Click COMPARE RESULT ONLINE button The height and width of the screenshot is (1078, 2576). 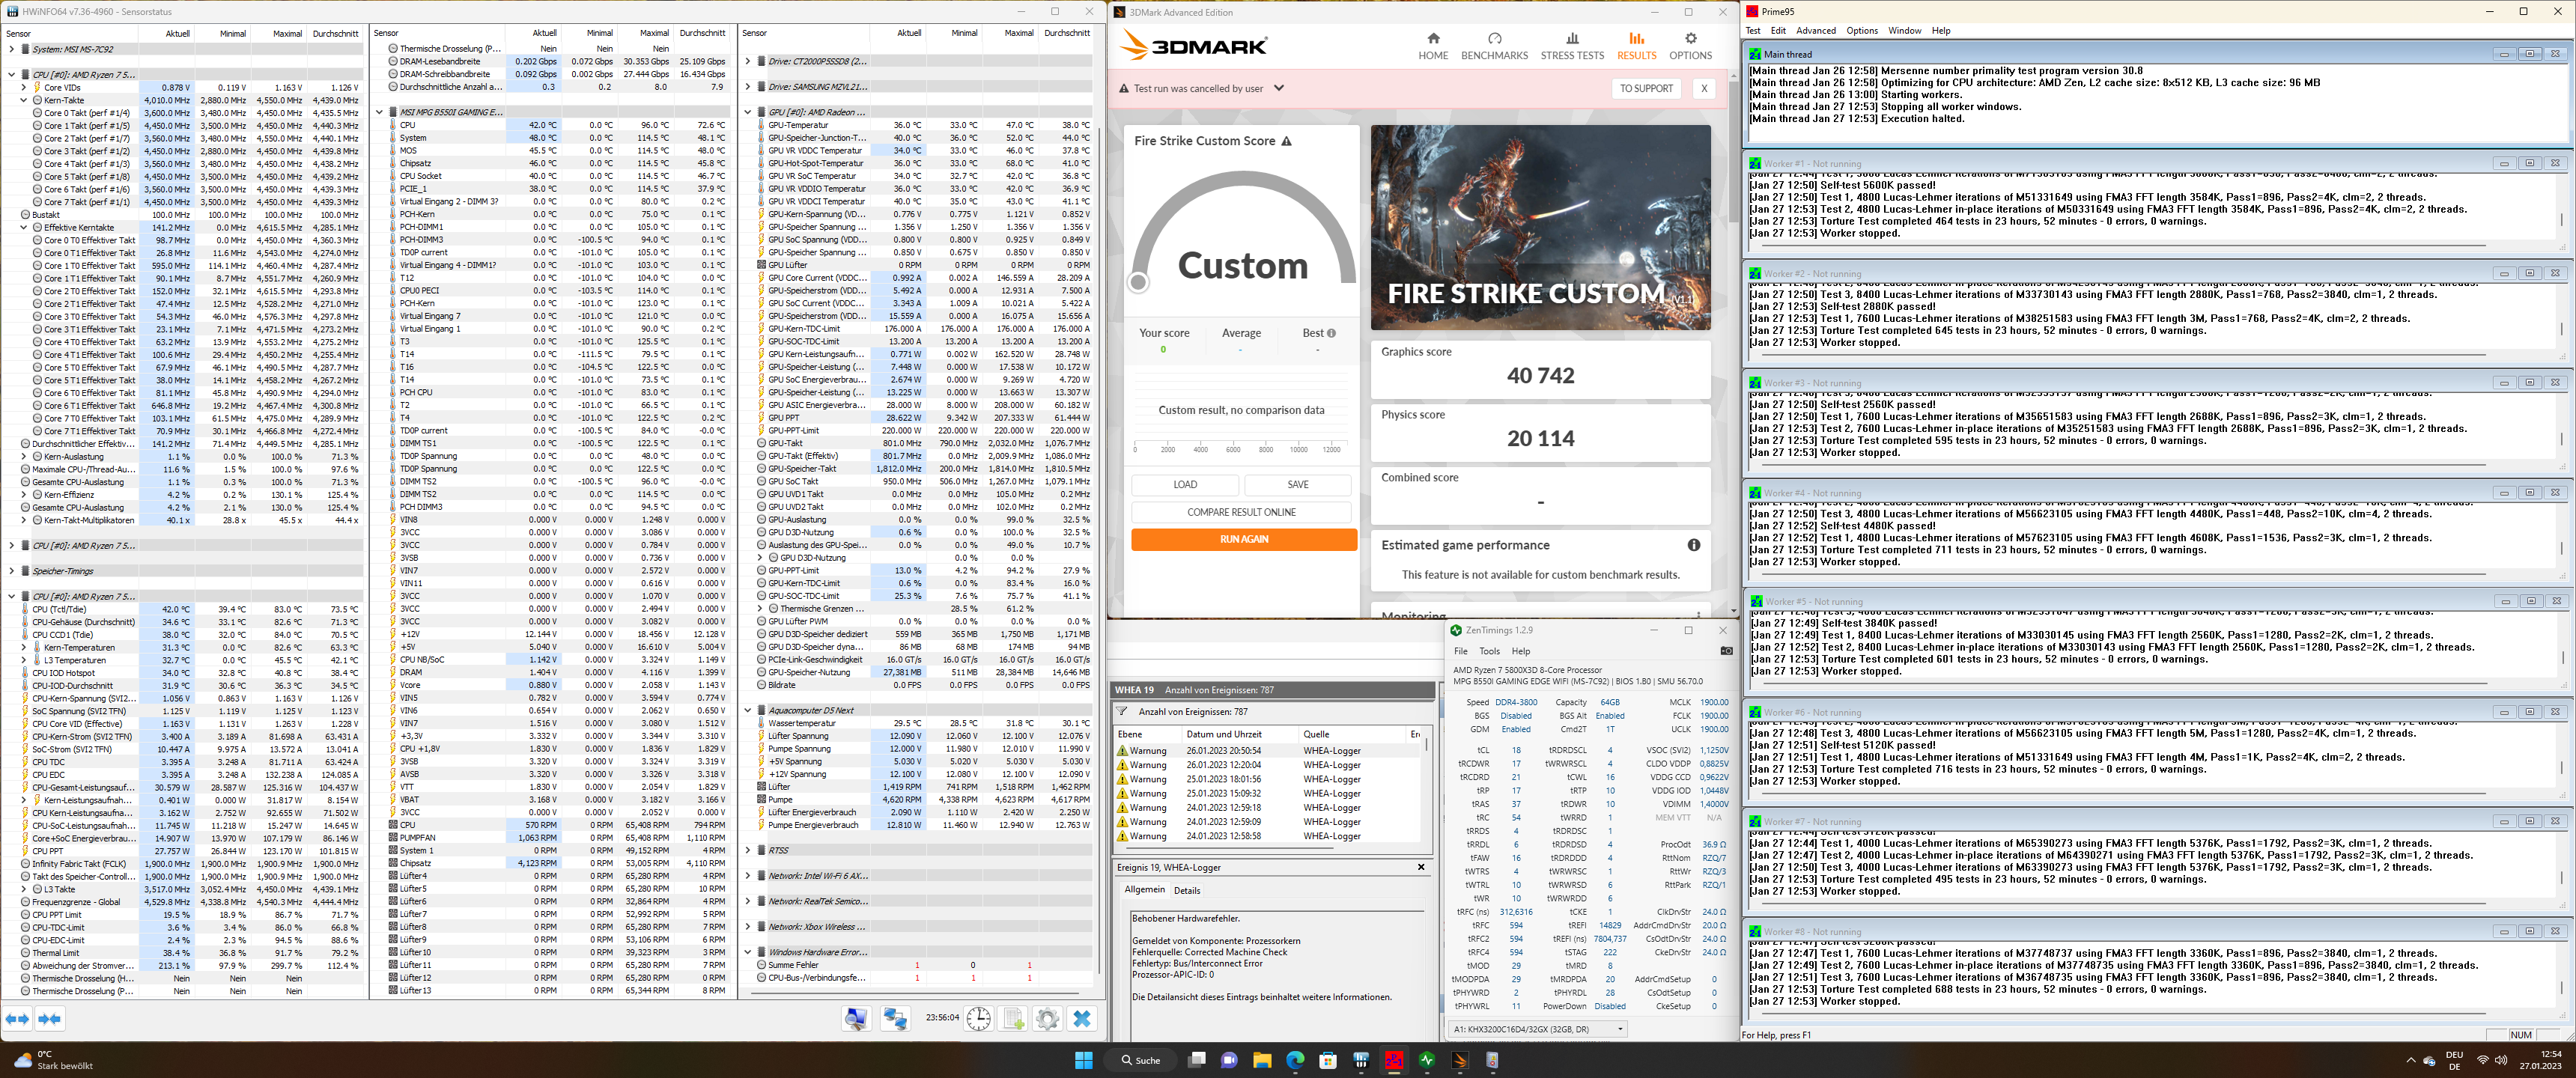point(1241,512)
